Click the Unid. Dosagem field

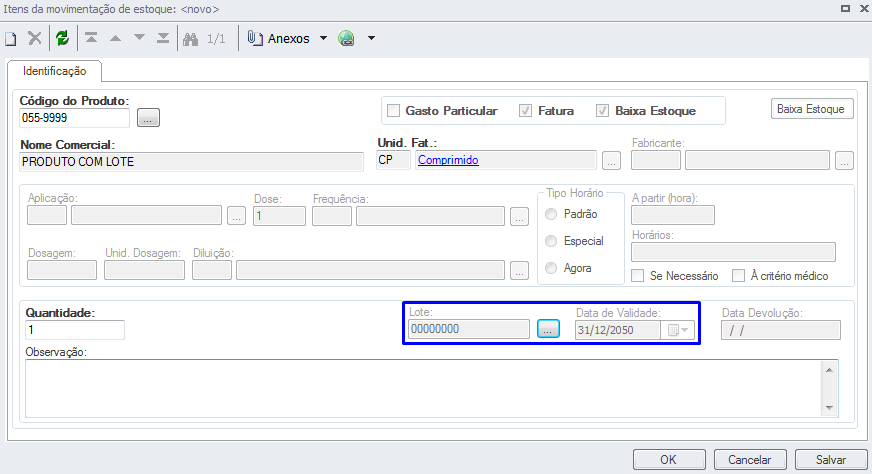click(x=144, y=270)
